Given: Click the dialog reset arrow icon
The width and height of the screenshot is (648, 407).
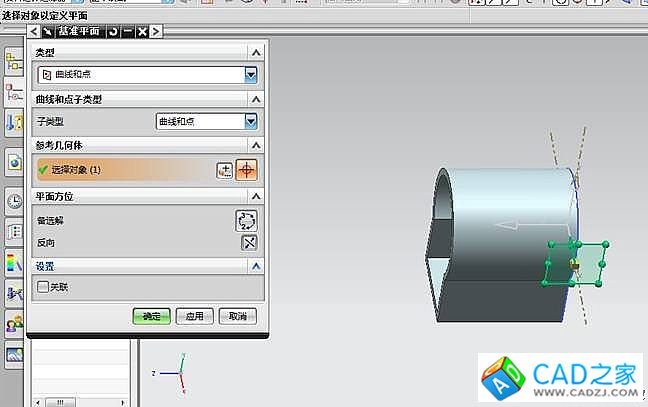Looking at the screenshot, I should pyautogui.click(x=114, y=32).
